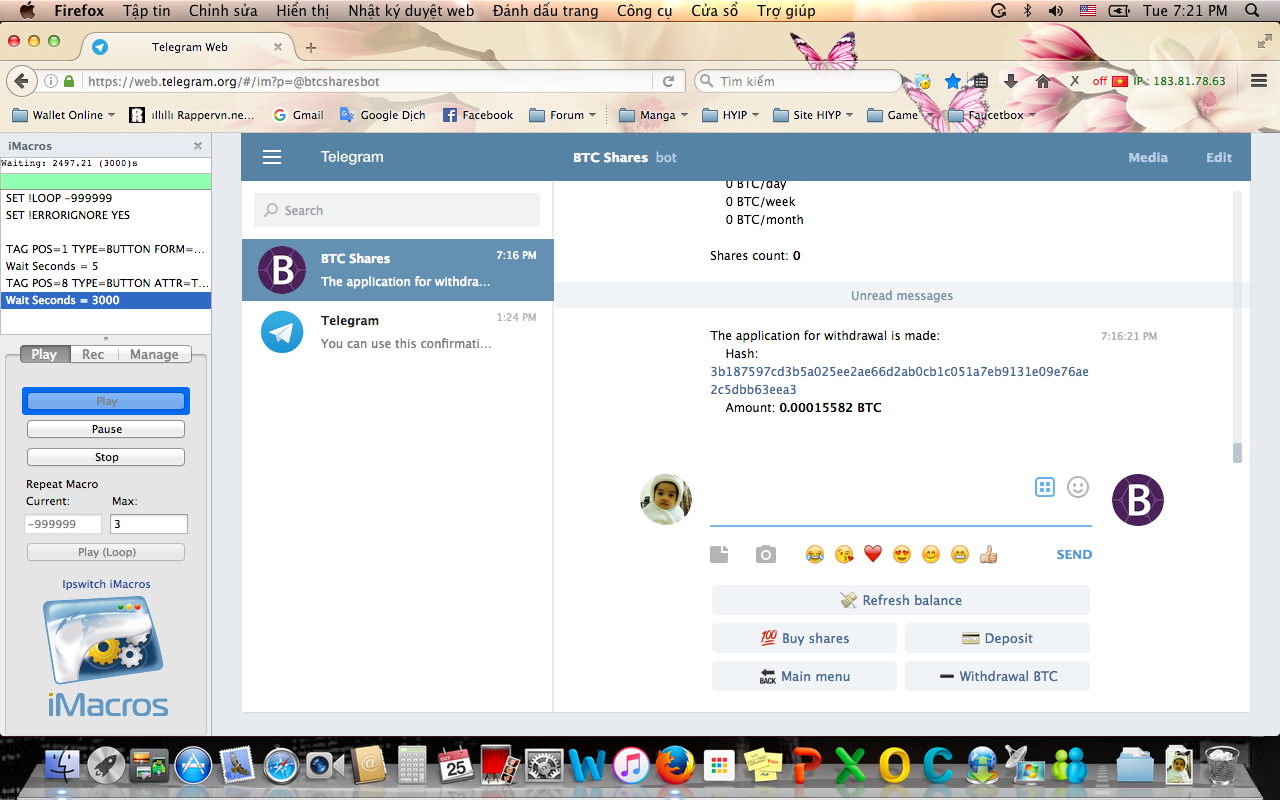
Task: Send the message with SEND
Action: 1074,554
